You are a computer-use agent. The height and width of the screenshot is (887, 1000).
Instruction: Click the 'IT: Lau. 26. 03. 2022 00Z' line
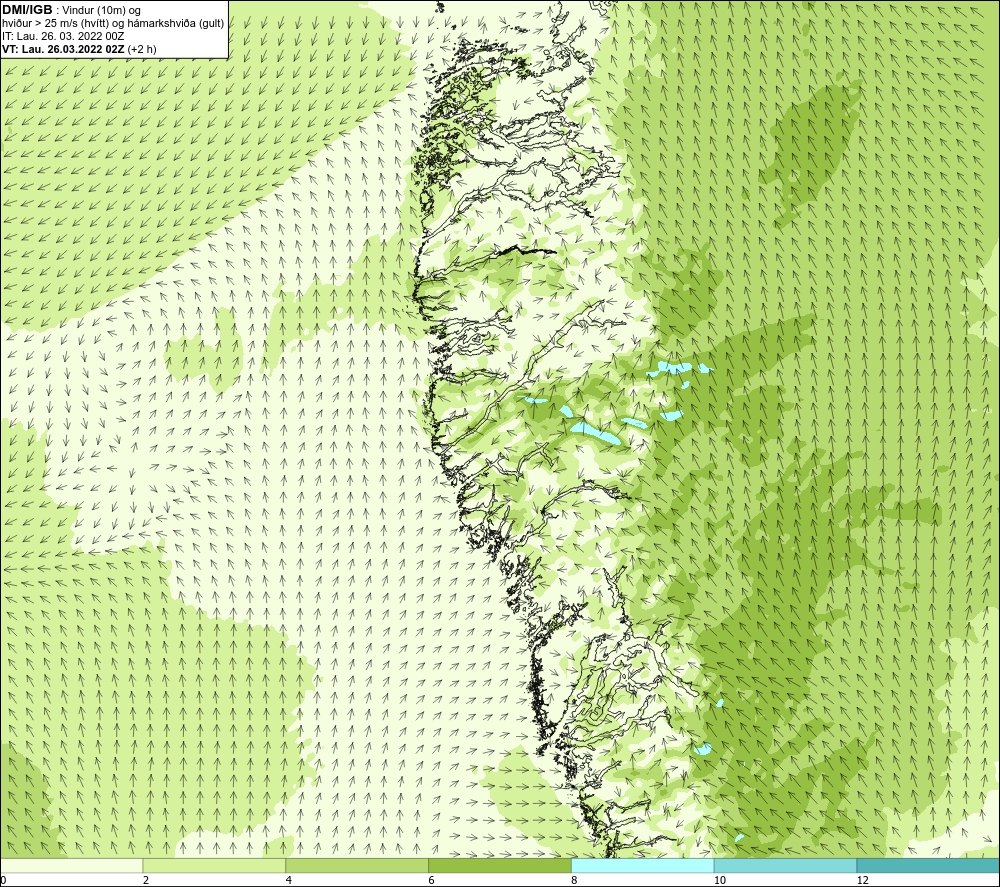63,36
